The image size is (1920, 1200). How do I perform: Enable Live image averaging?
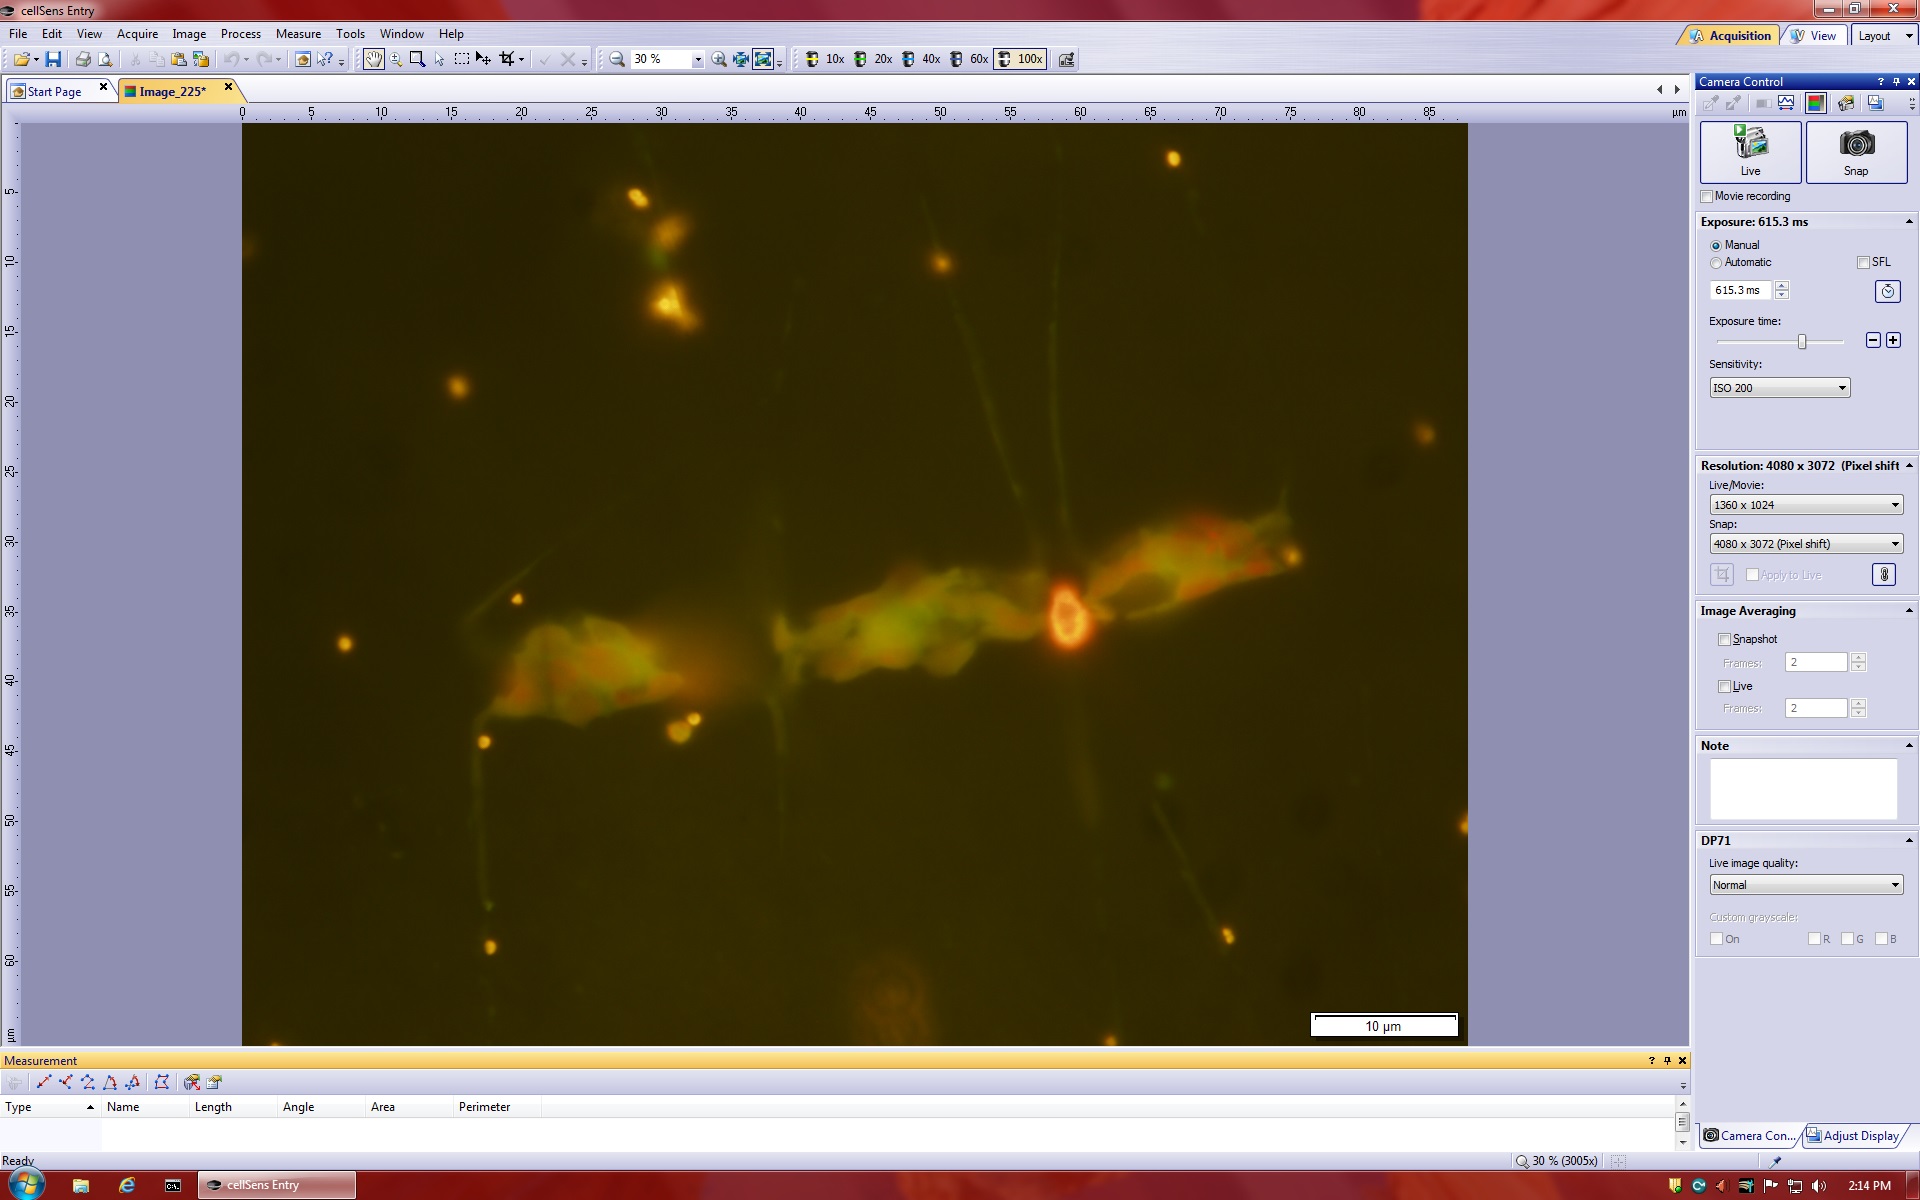tap(1724, 686)
